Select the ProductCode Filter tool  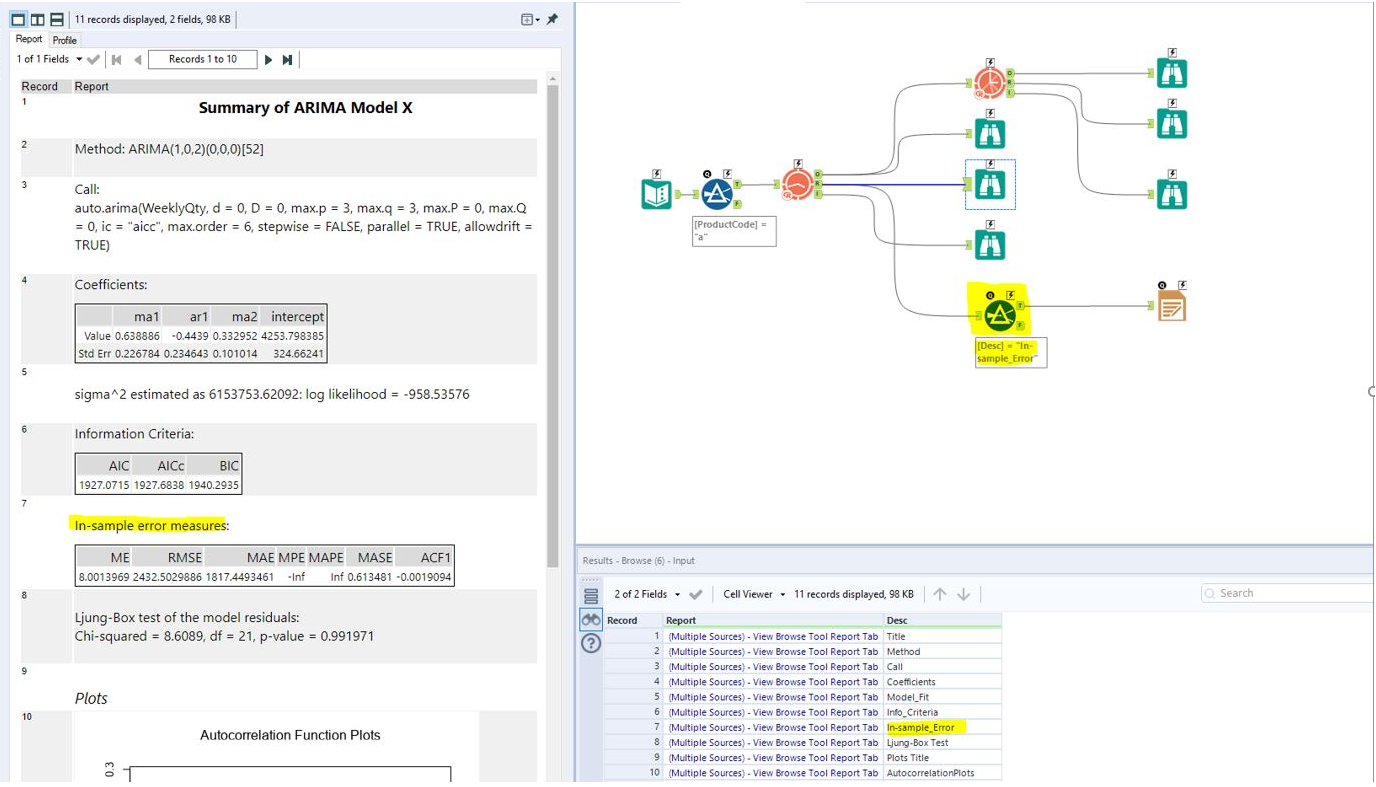[716, 193]
